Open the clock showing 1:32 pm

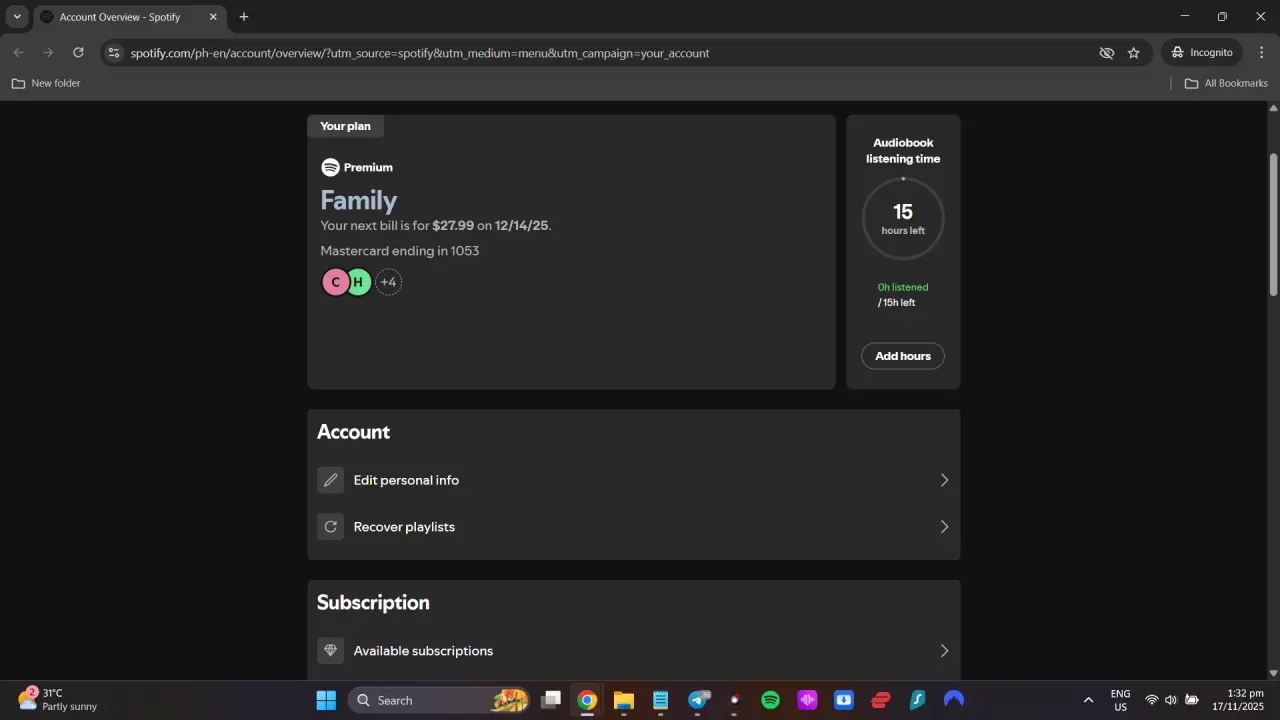pos(1238,700)
